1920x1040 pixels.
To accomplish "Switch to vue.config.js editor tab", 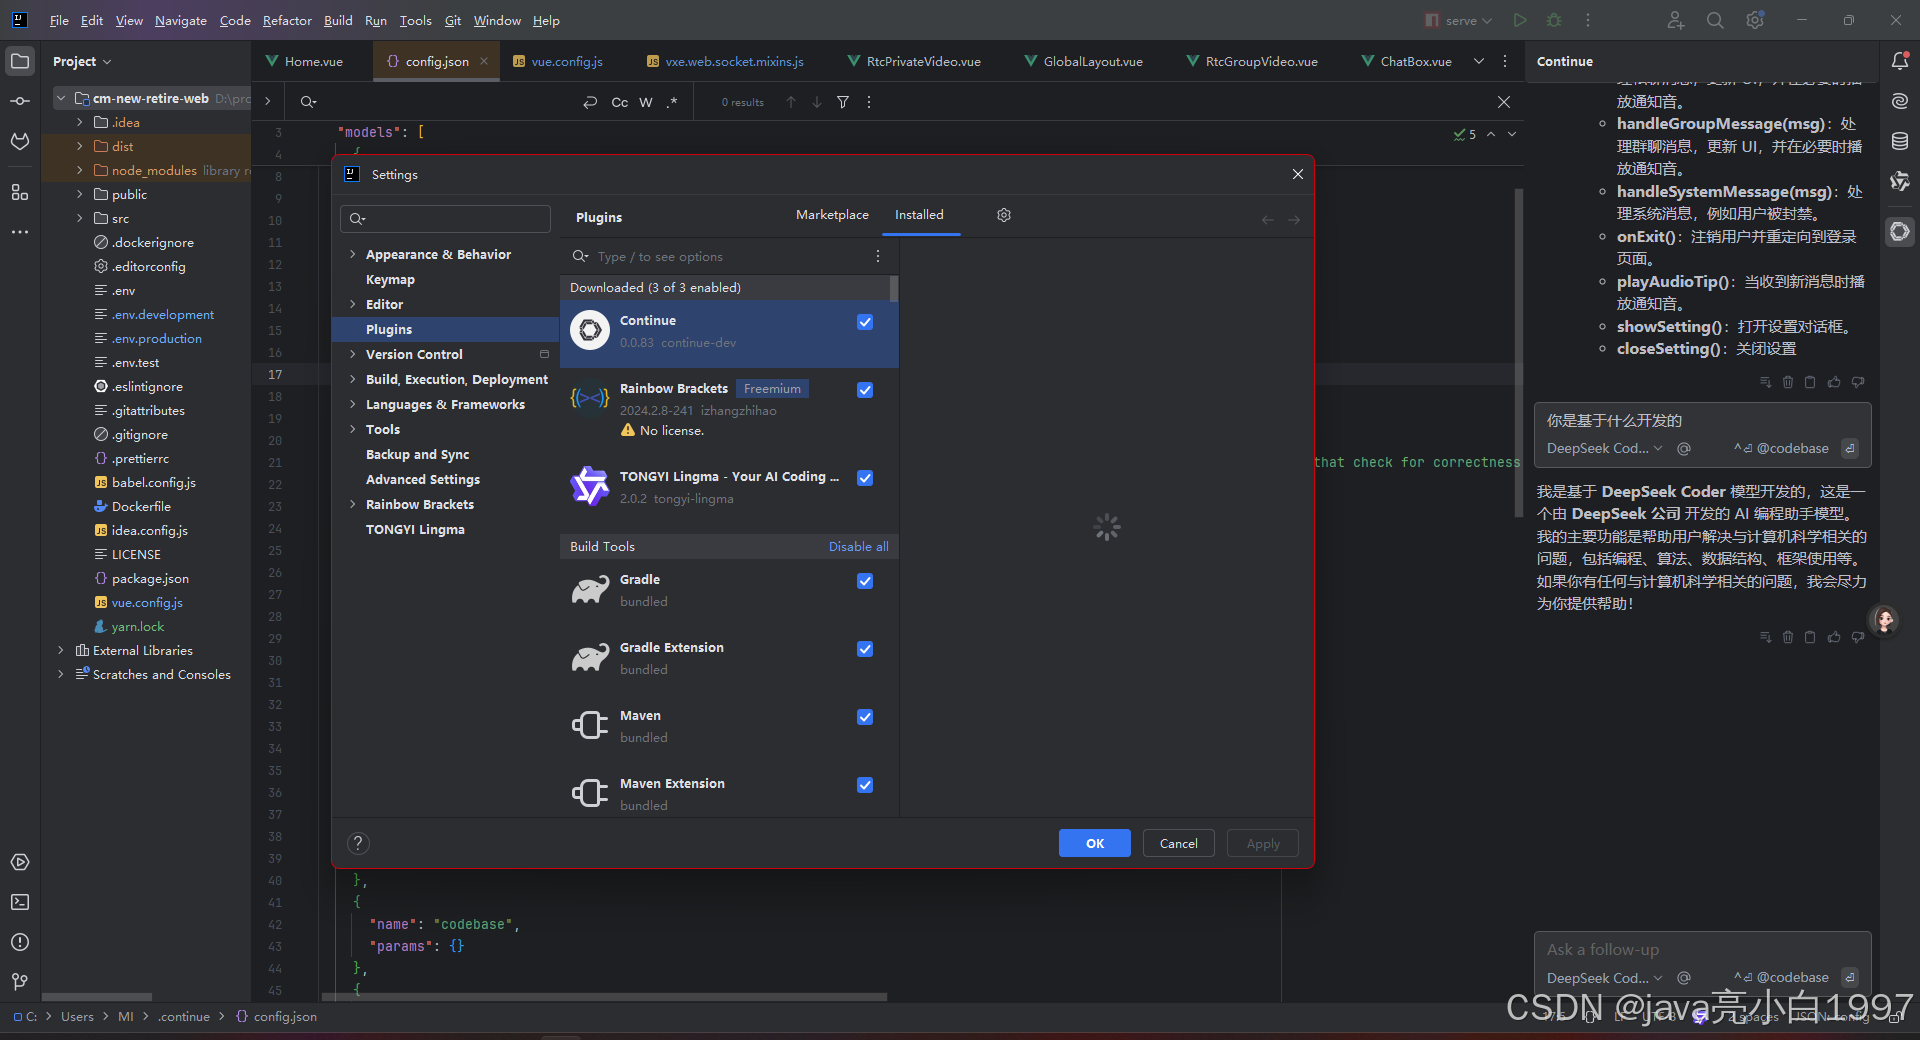I will 557,61.
